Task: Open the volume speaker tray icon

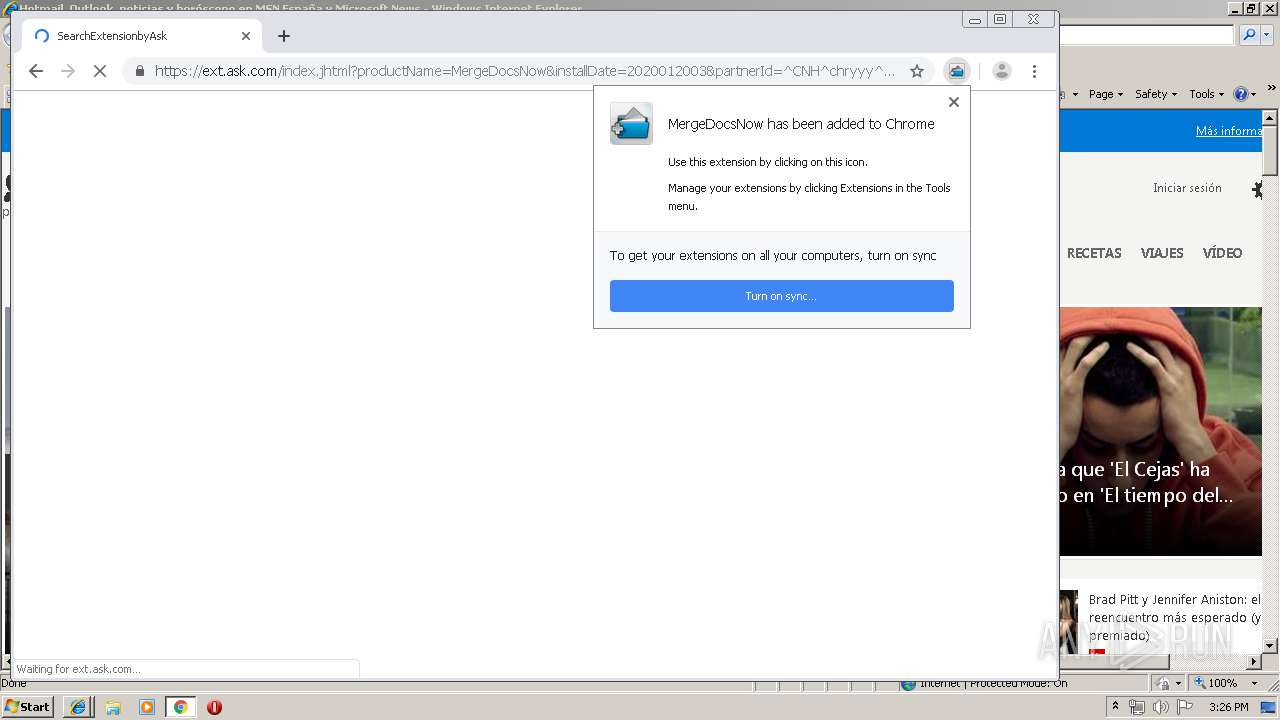Action: (1160, 707)
